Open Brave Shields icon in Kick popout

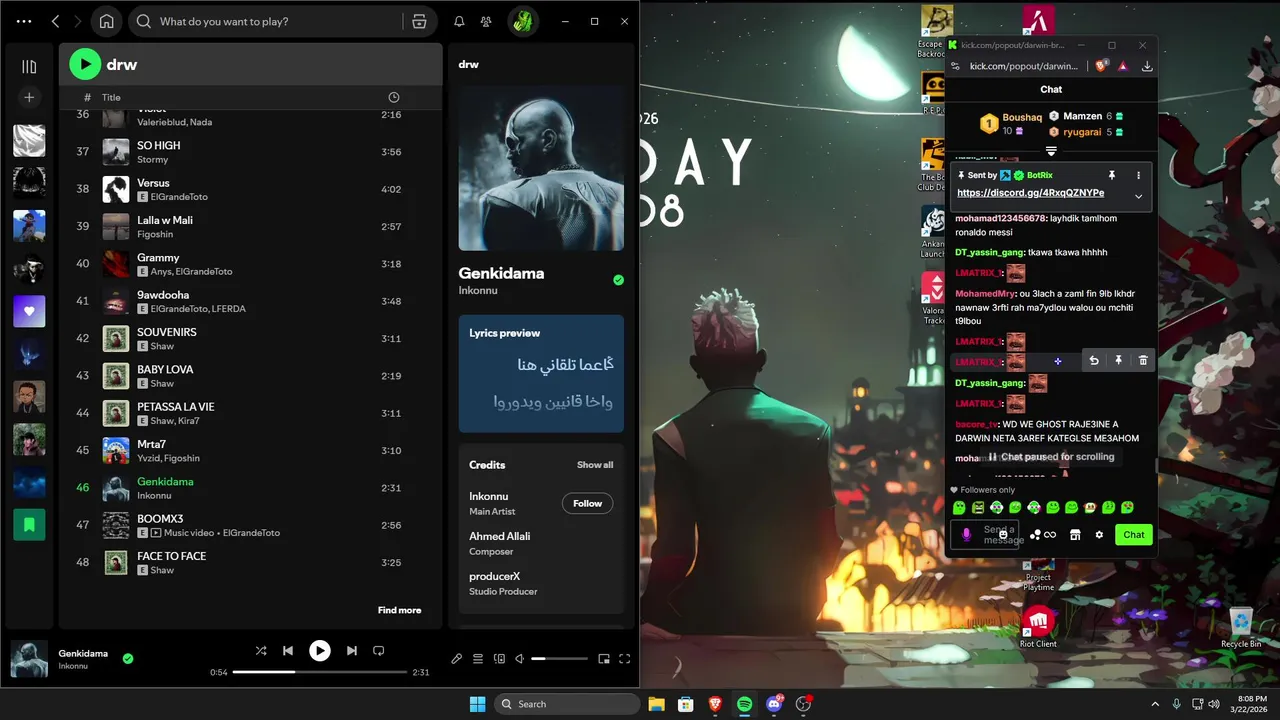pos(1102,66)
